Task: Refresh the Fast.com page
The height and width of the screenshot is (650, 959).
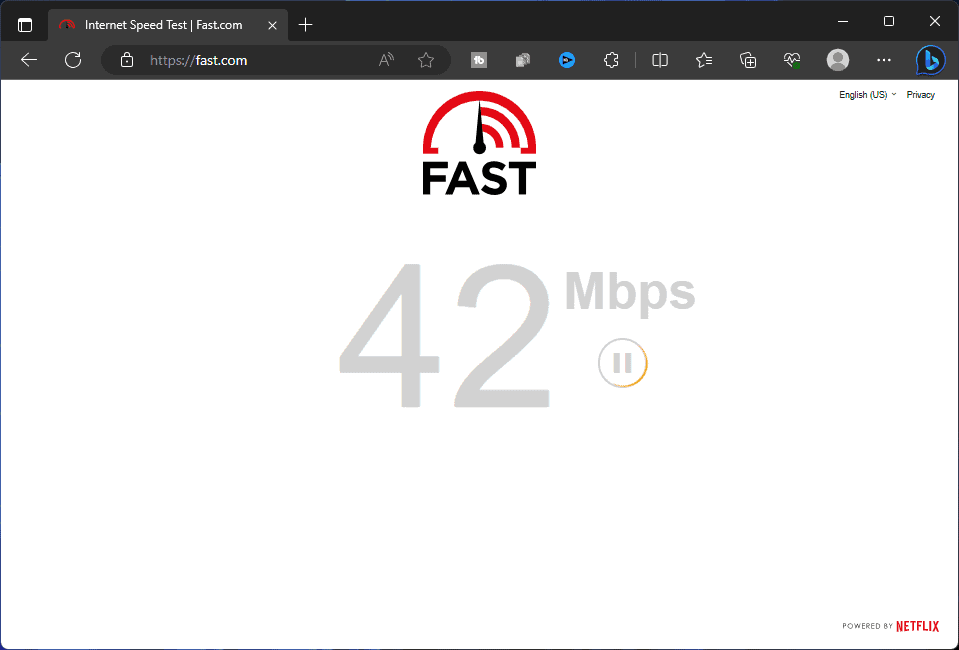Action: (x=73, y=60)
